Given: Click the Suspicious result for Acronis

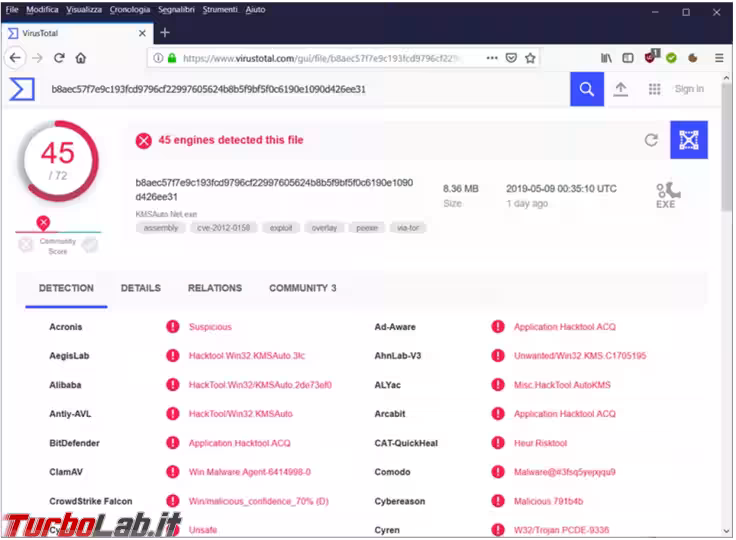Looking at the screenshot, I should click(210, 327).
